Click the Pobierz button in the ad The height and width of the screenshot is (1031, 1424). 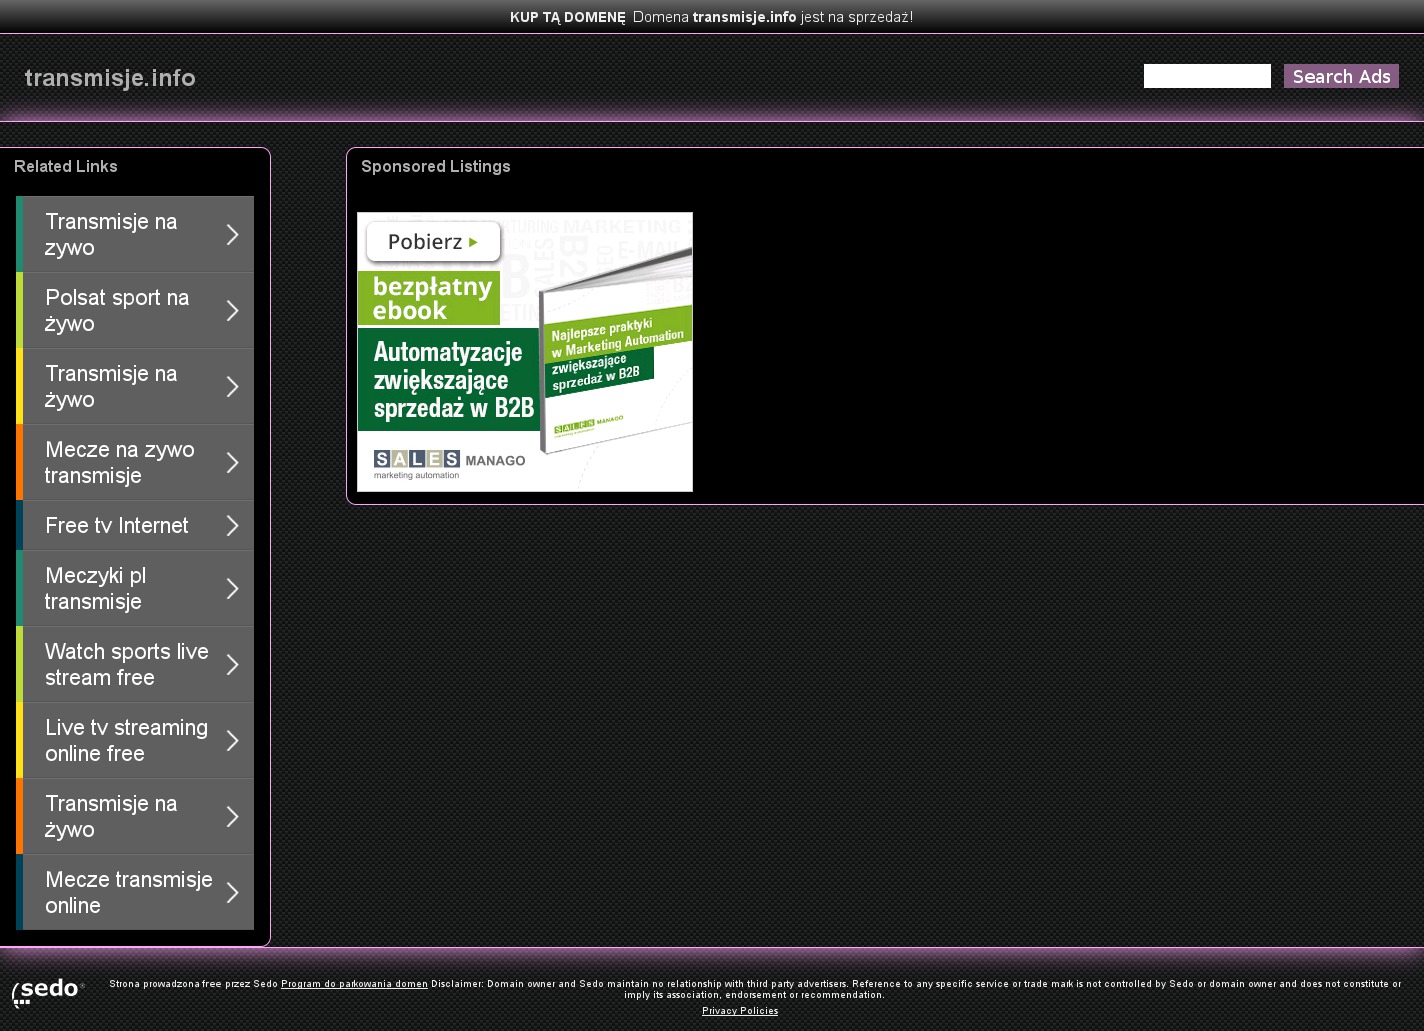[433, 242]
